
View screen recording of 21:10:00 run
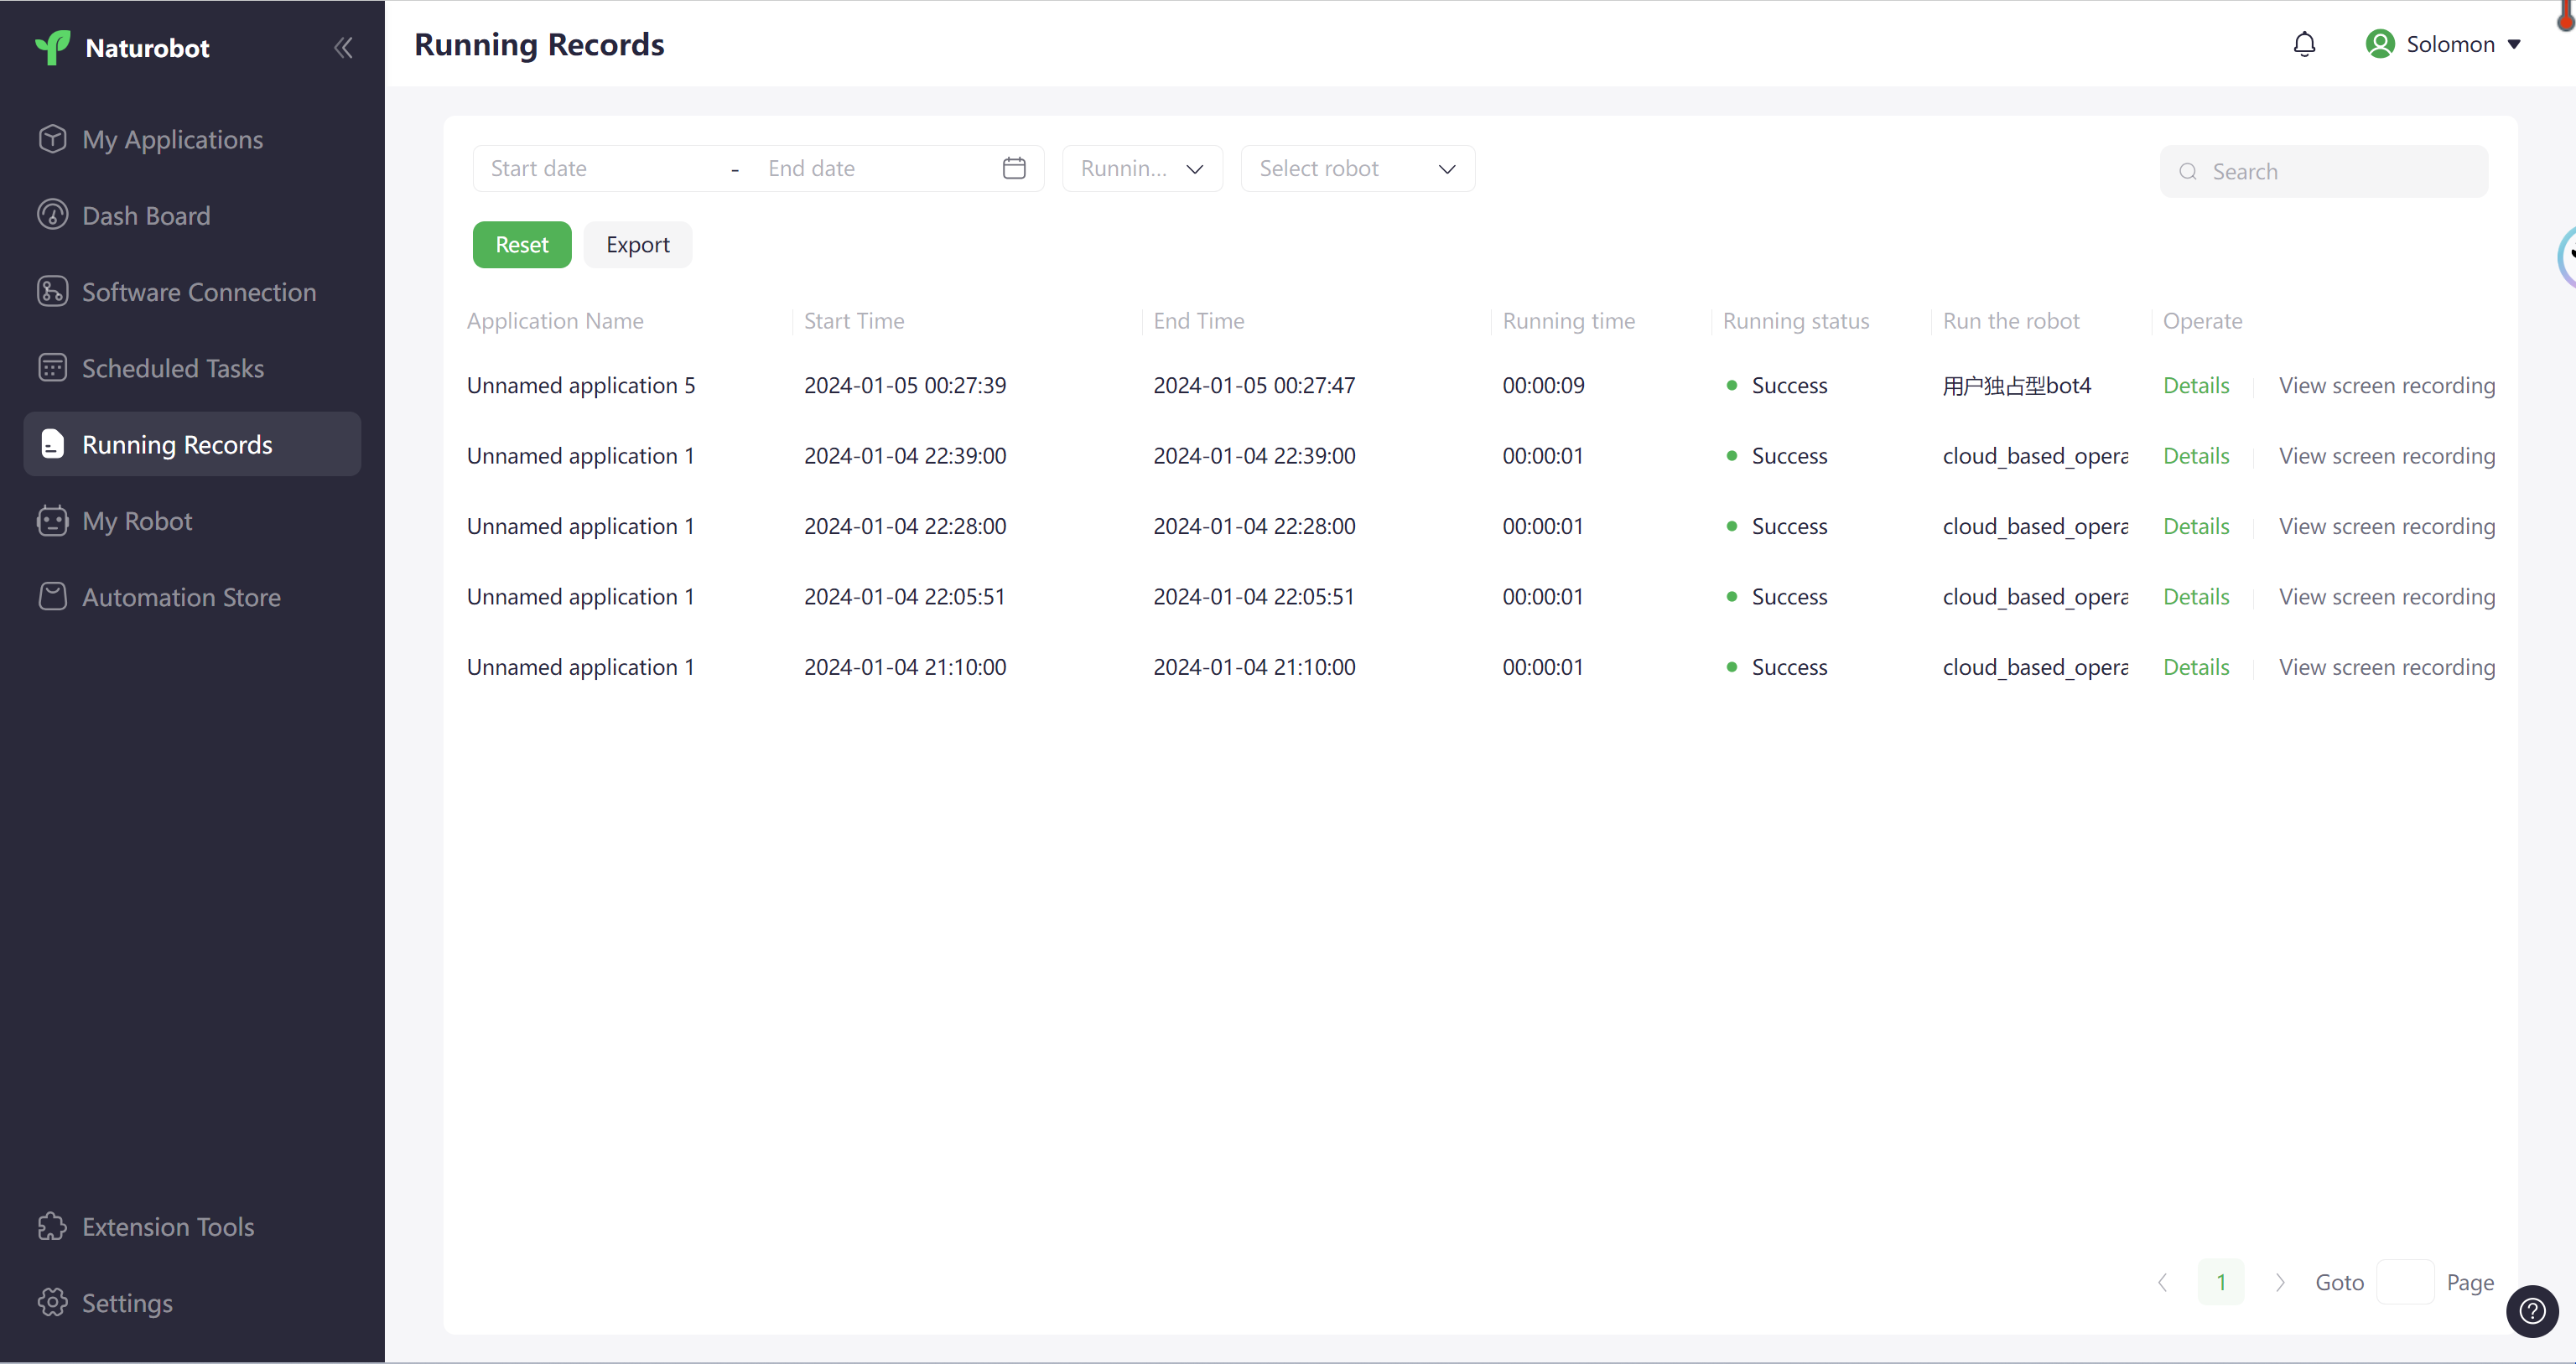pyautogui.click(x=2387, y=667)
